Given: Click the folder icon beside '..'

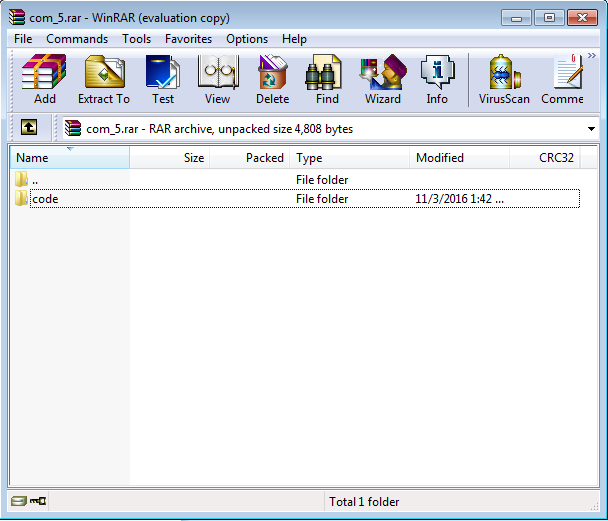Looking at the screenshot, I should [x=21, y=179].
